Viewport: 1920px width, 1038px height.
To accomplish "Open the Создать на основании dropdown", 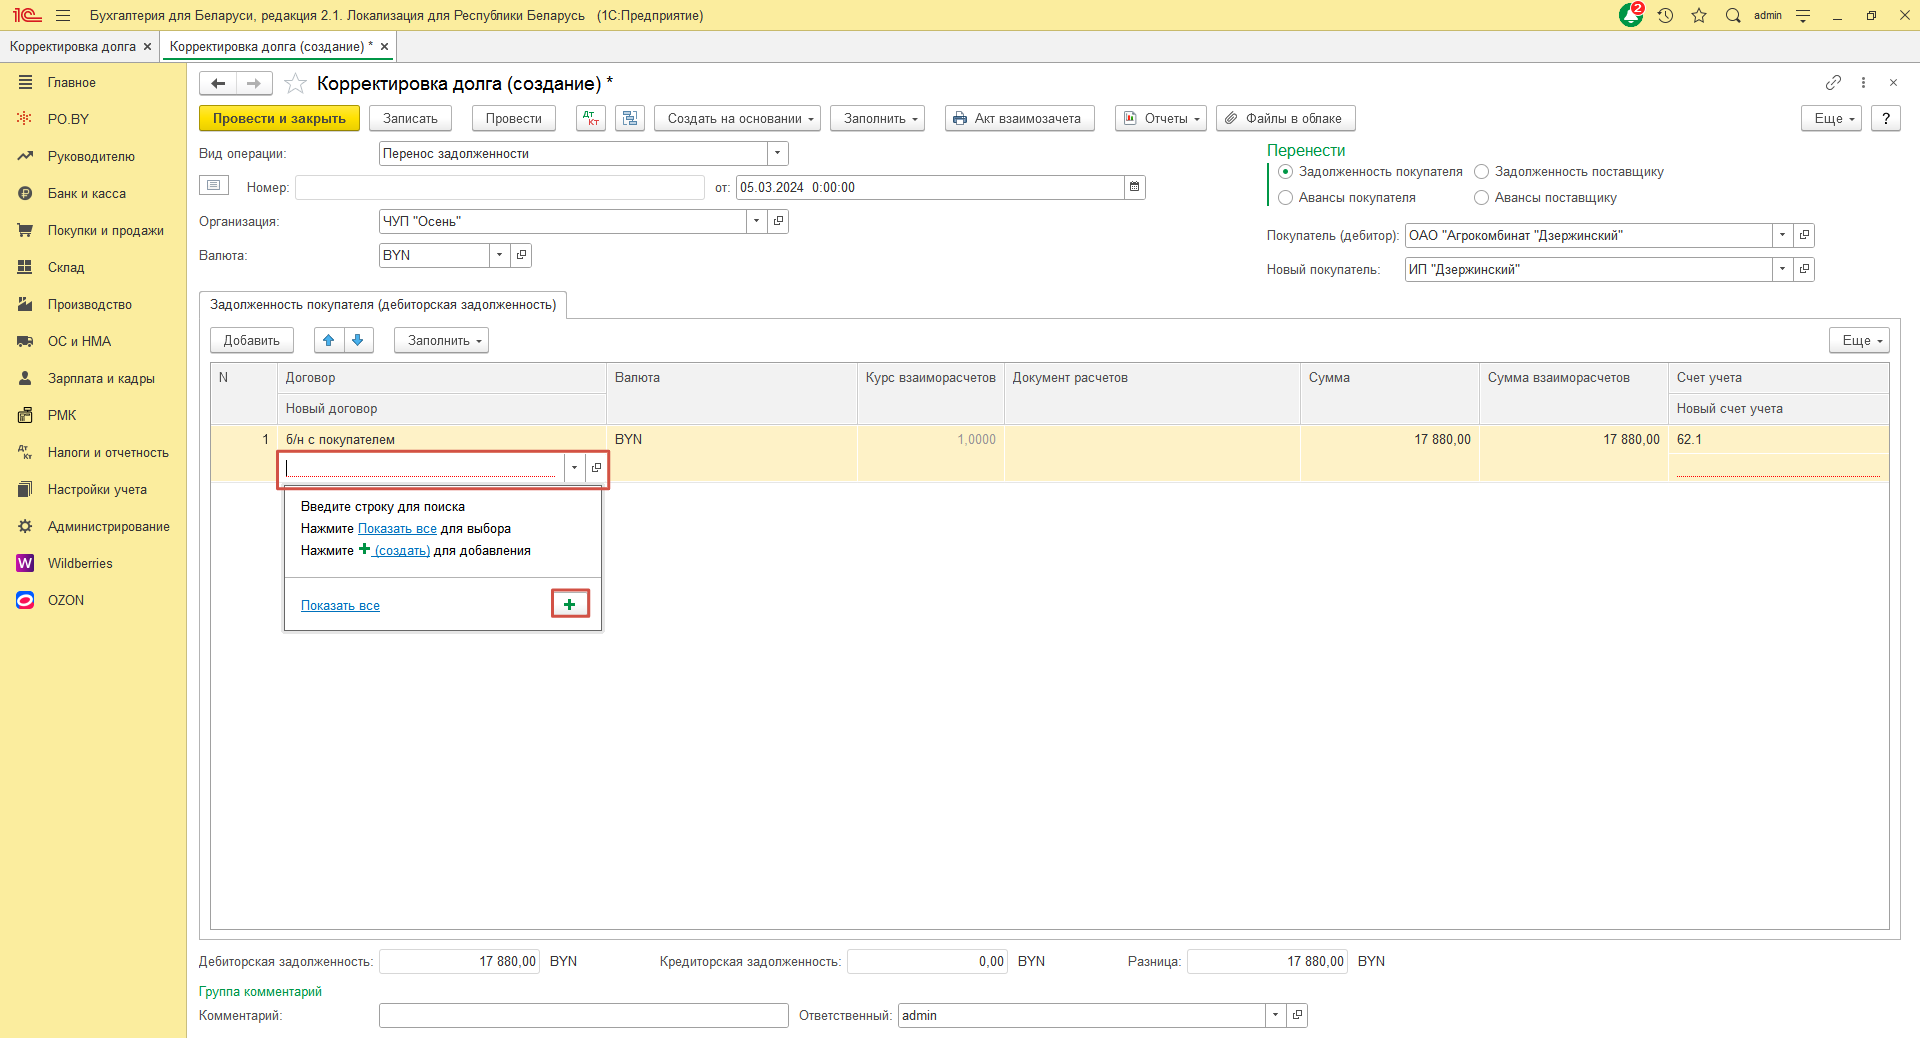I will [738, 118].
